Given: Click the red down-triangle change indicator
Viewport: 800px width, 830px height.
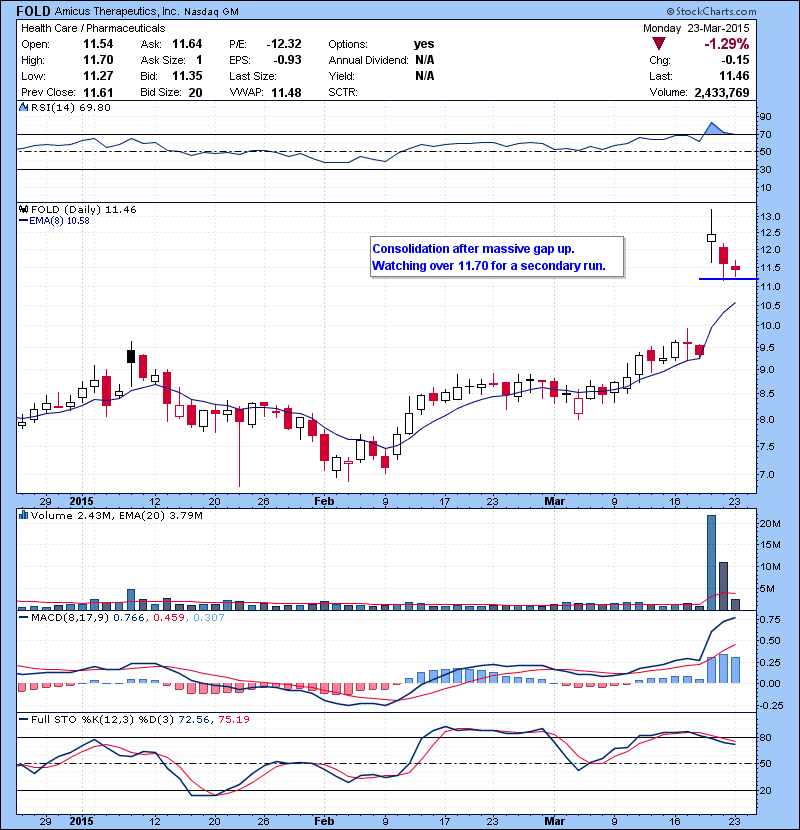Looking at the screenshot, I should [x=659, y=44].
